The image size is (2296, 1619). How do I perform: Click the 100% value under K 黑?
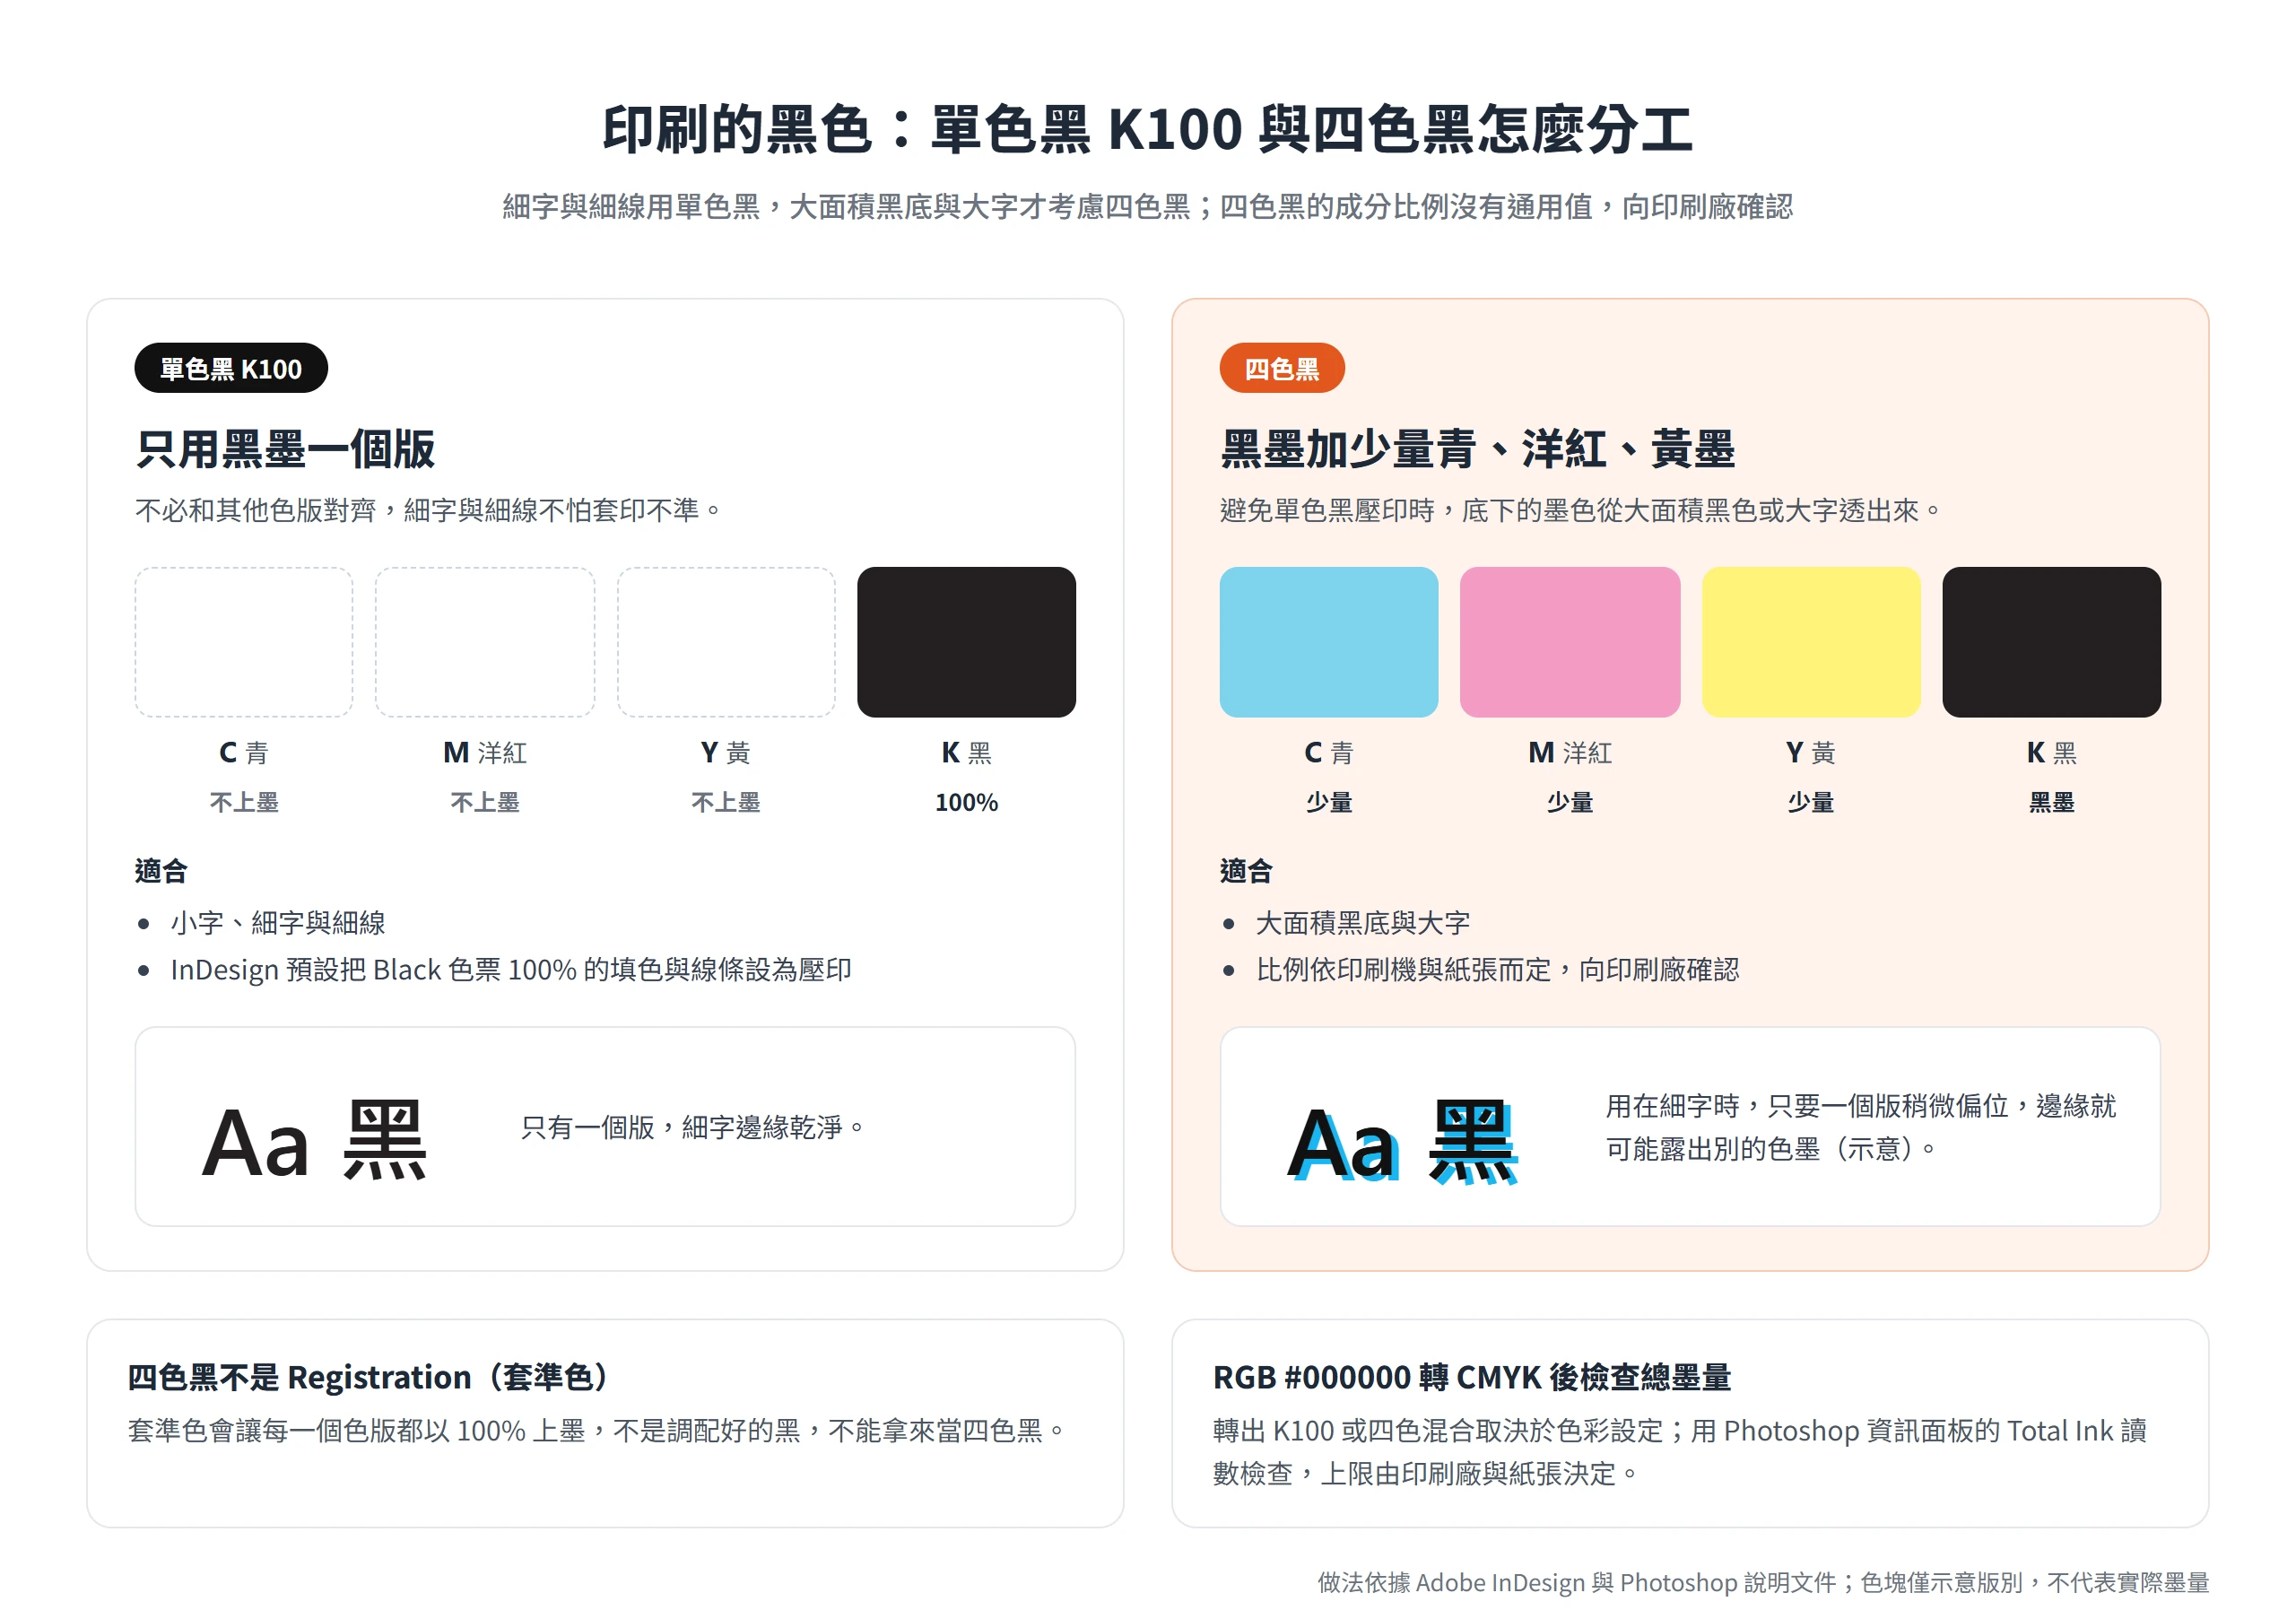(x=966, y=802)
